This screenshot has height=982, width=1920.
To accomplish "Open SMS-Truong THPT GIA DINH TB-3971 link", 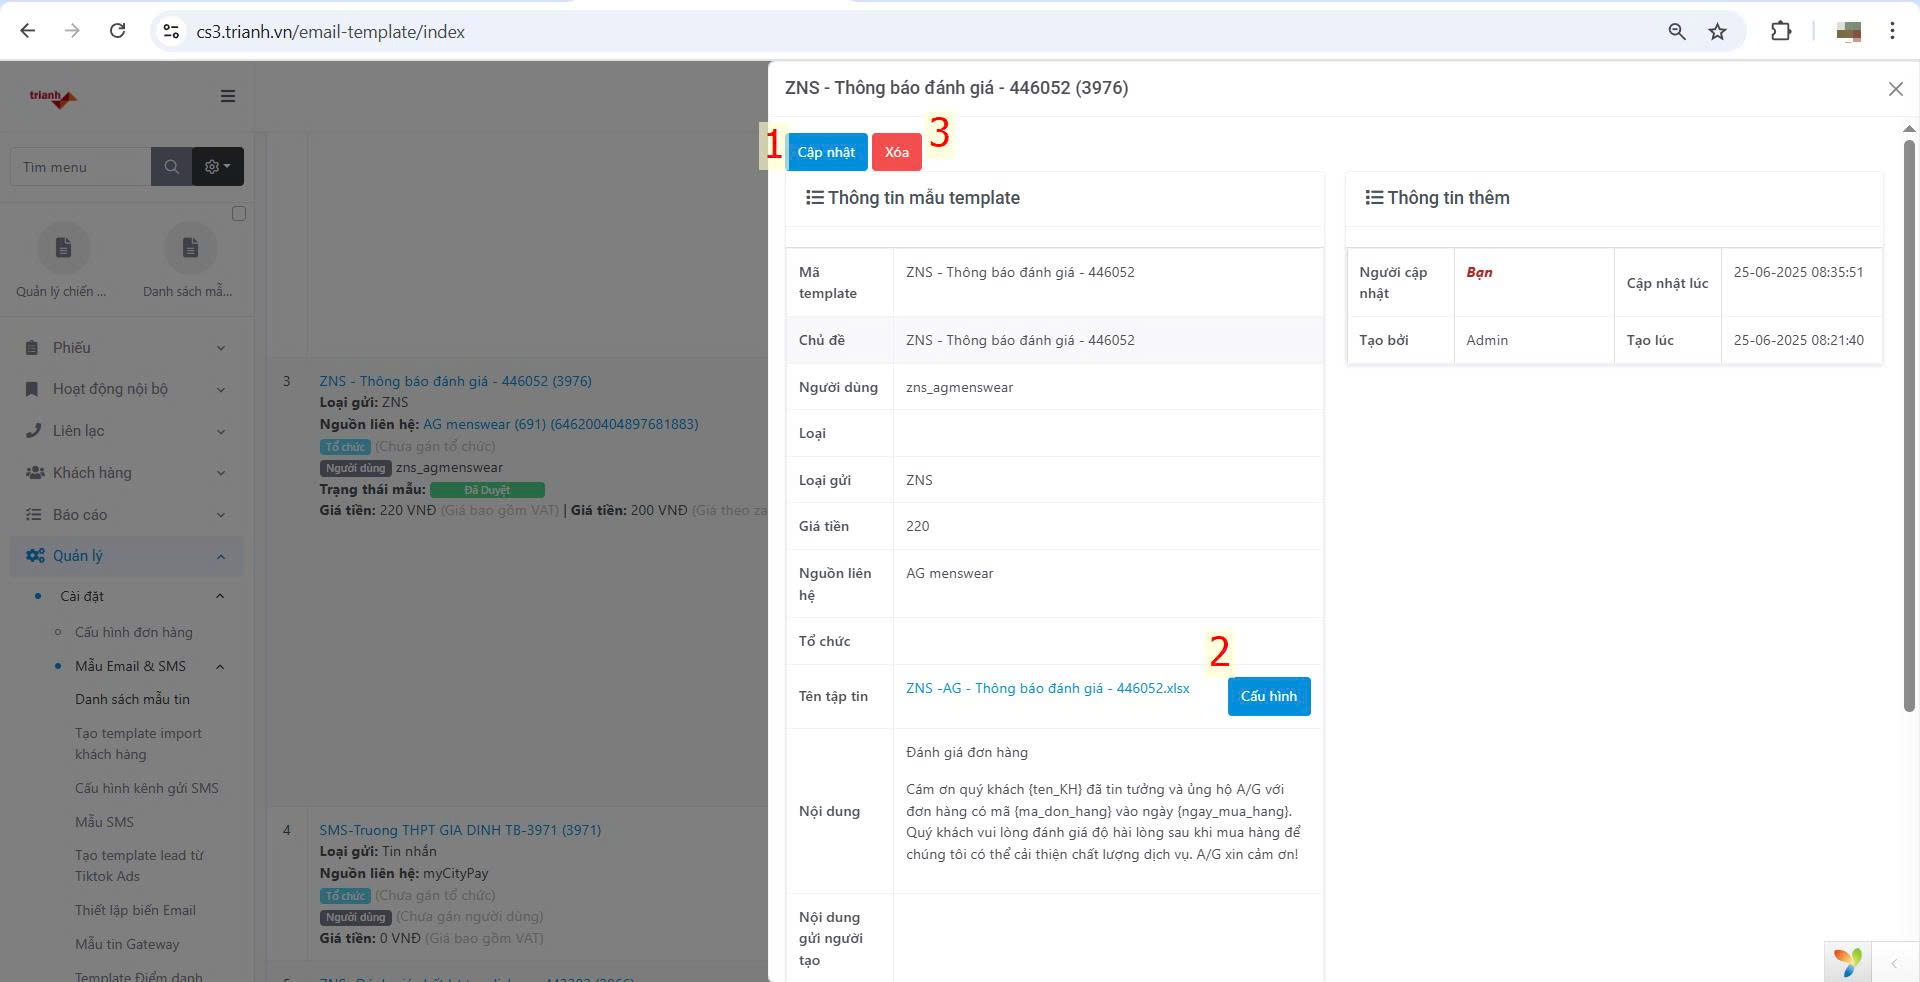I will (460, 830).
